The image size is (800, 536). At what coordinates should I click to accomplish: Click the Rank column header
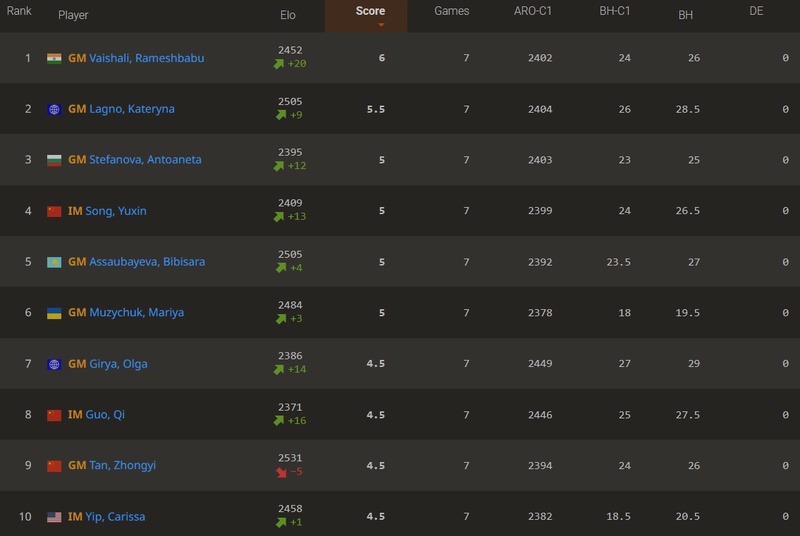coord(19,11)
